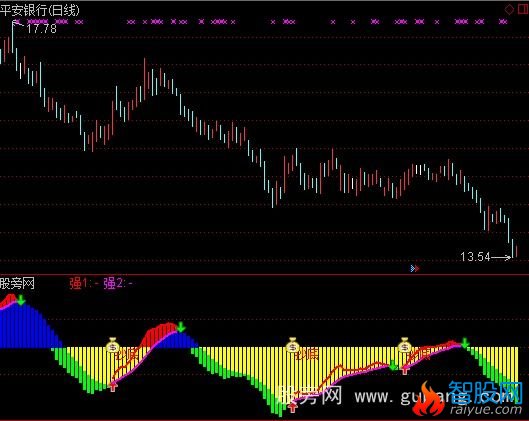Click the 股旁网 indicator name label
The height and width of the screenshot is (421, 529).
point(17,283)
